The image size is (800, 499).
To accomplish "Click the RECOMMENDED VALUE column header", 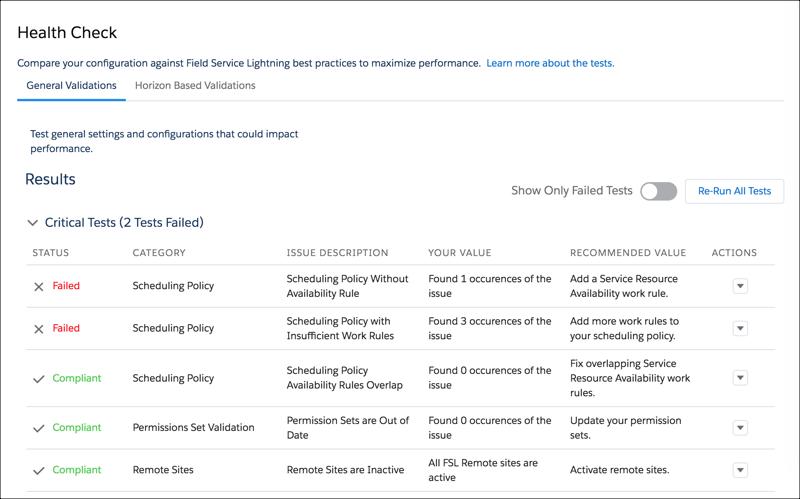I will [628, 253].
